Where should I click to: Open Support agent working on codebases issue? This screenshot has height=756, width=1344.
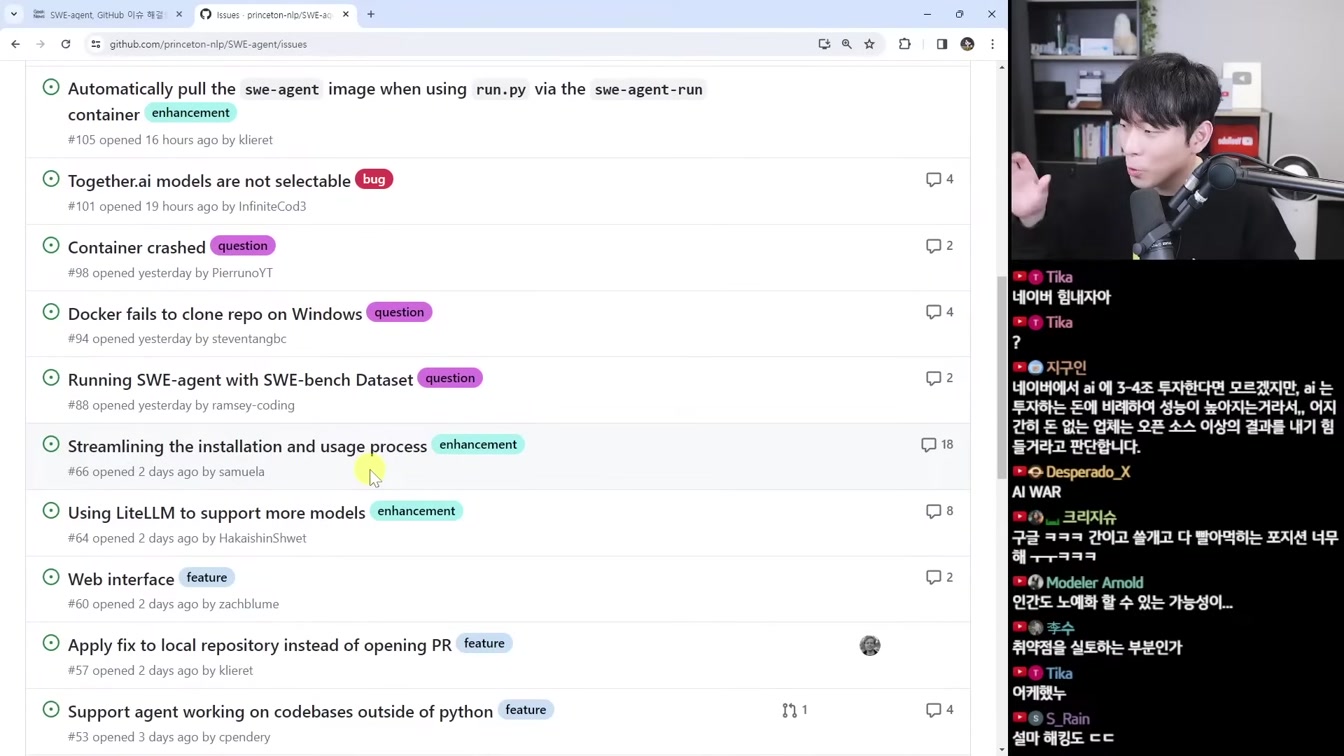(280, 712)
